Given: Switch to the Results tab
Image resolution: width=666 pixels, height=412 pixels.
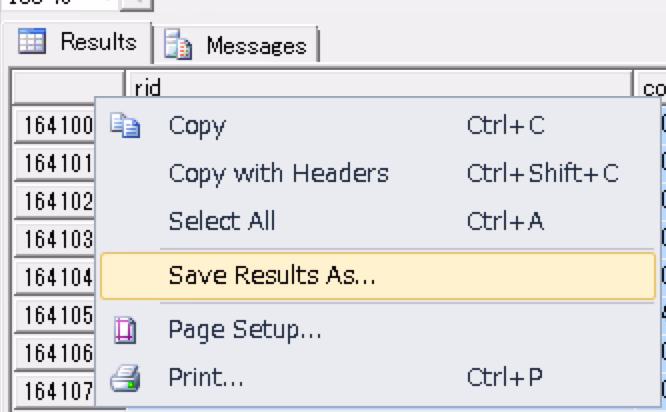Looking at the screenshot, I should point(79,42).
